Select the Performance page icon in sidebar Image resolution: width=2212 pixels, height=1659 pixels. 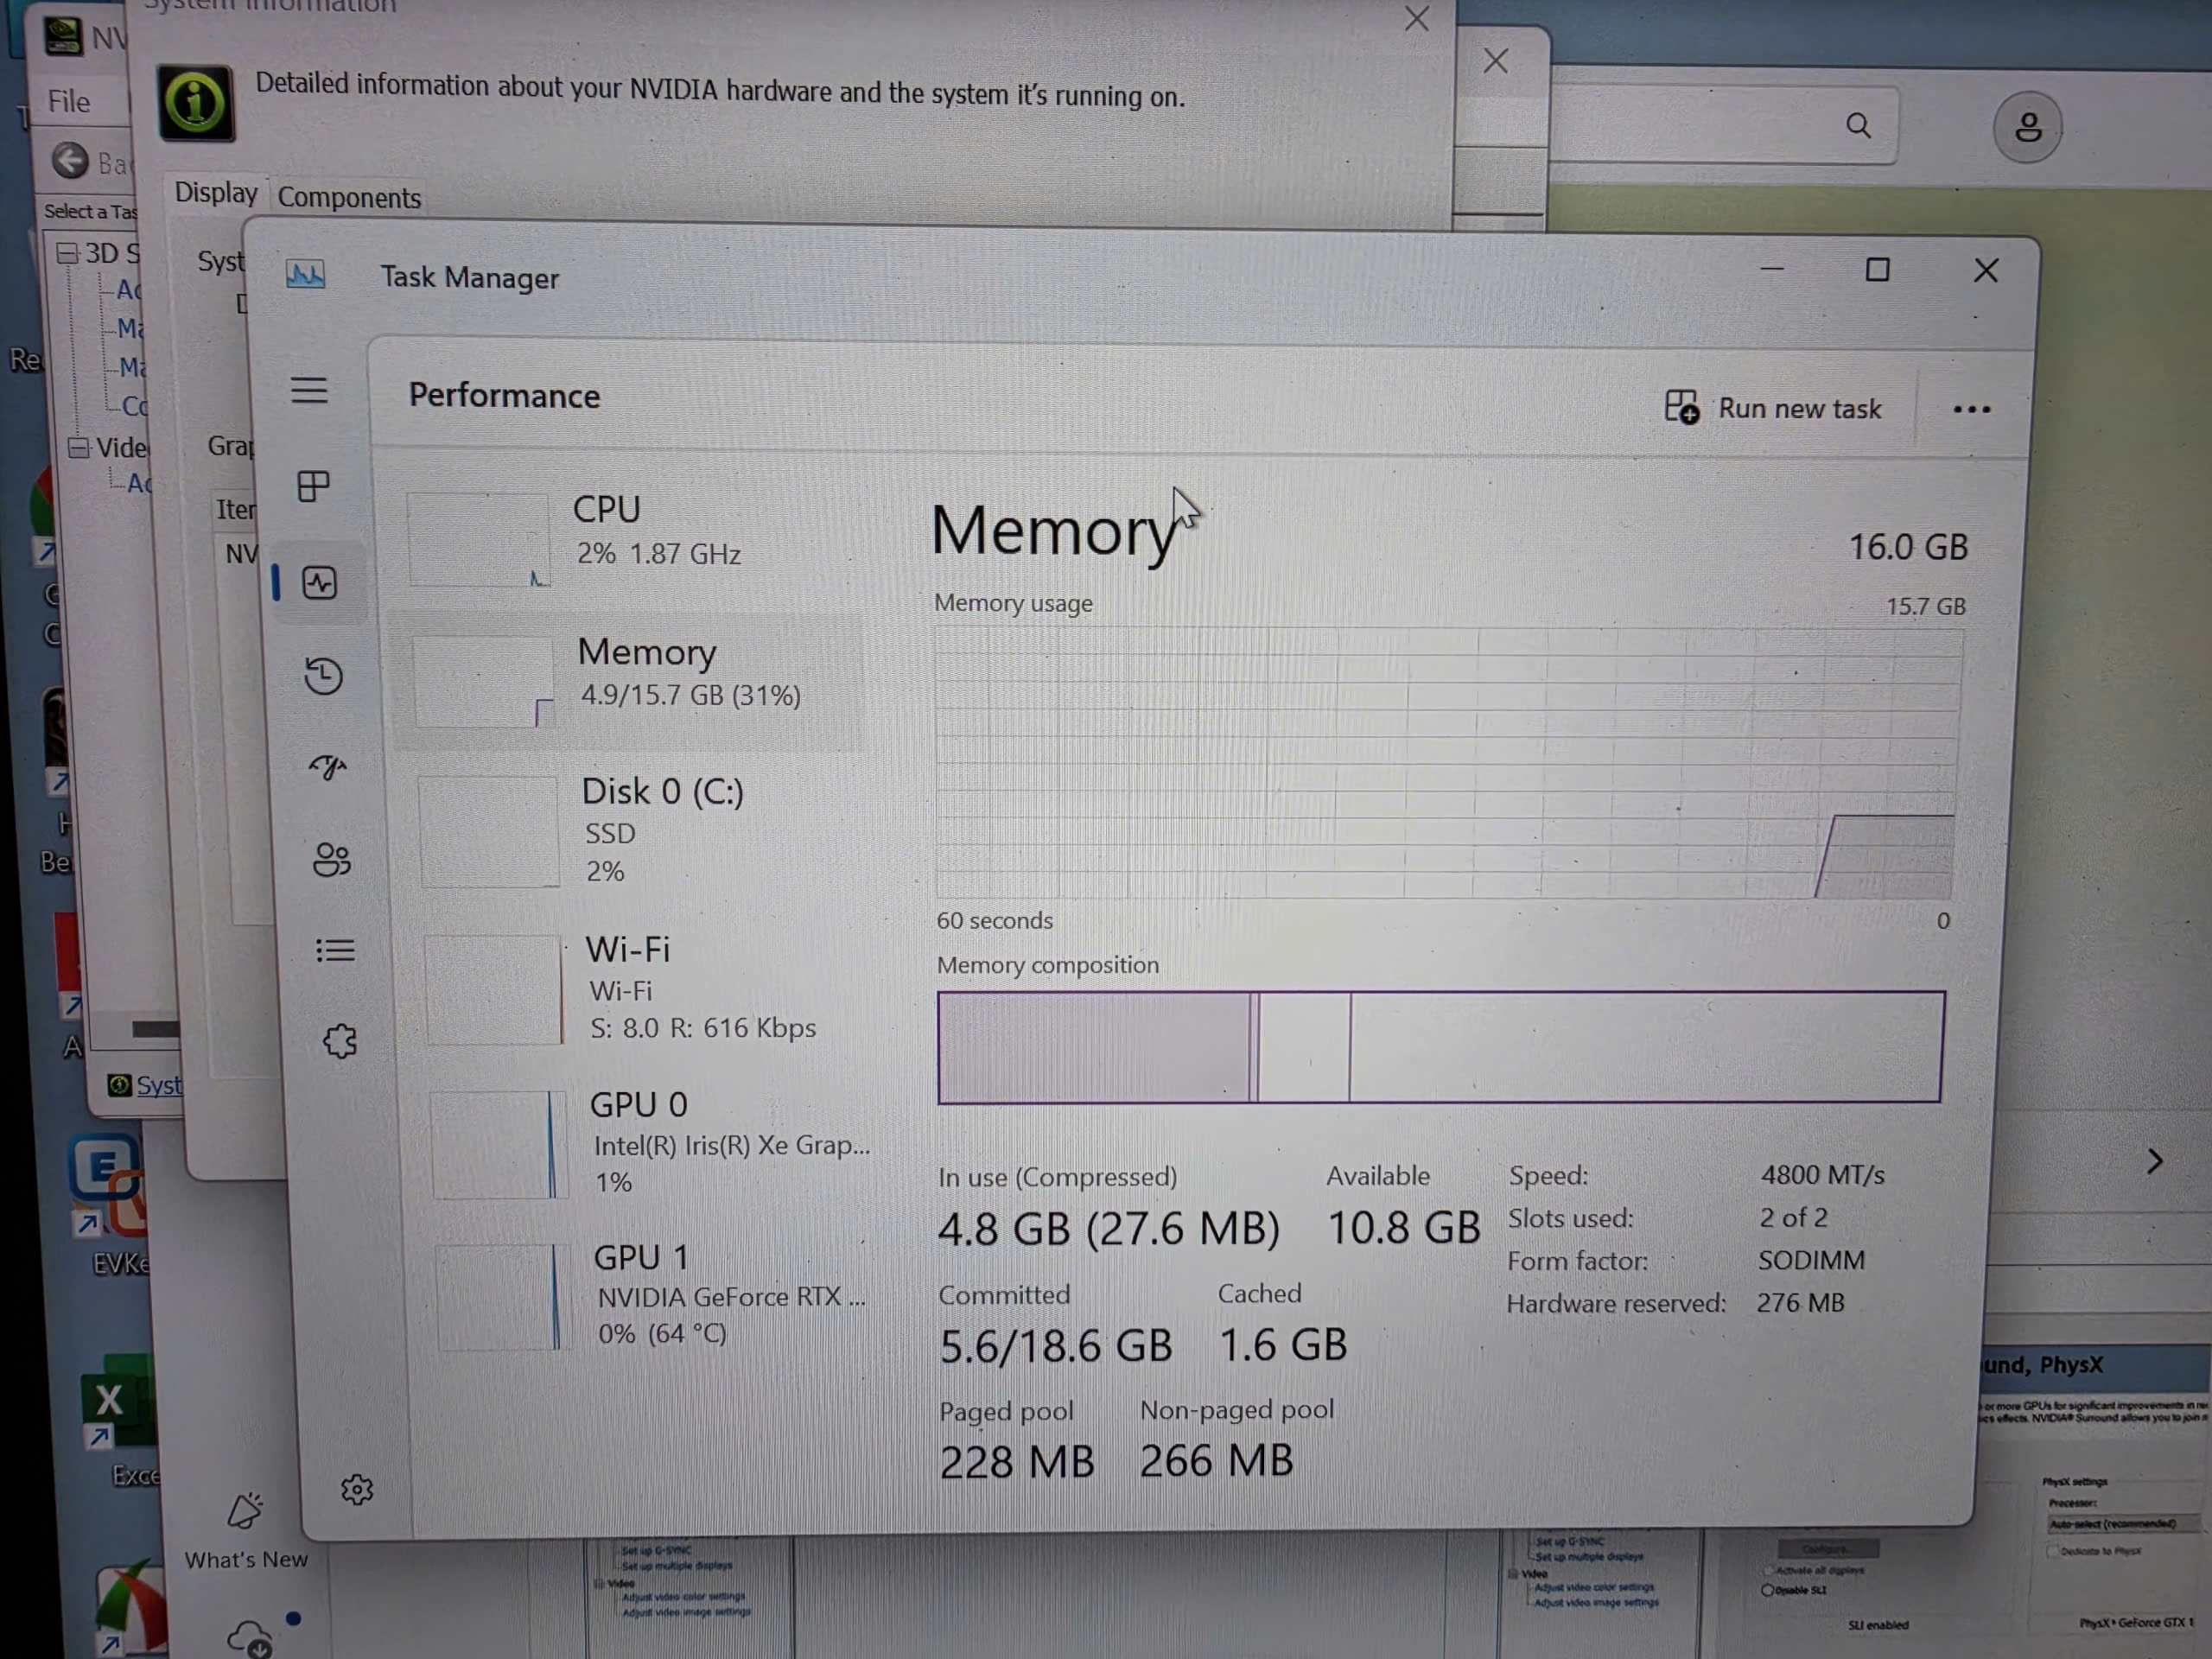(319, 583)
